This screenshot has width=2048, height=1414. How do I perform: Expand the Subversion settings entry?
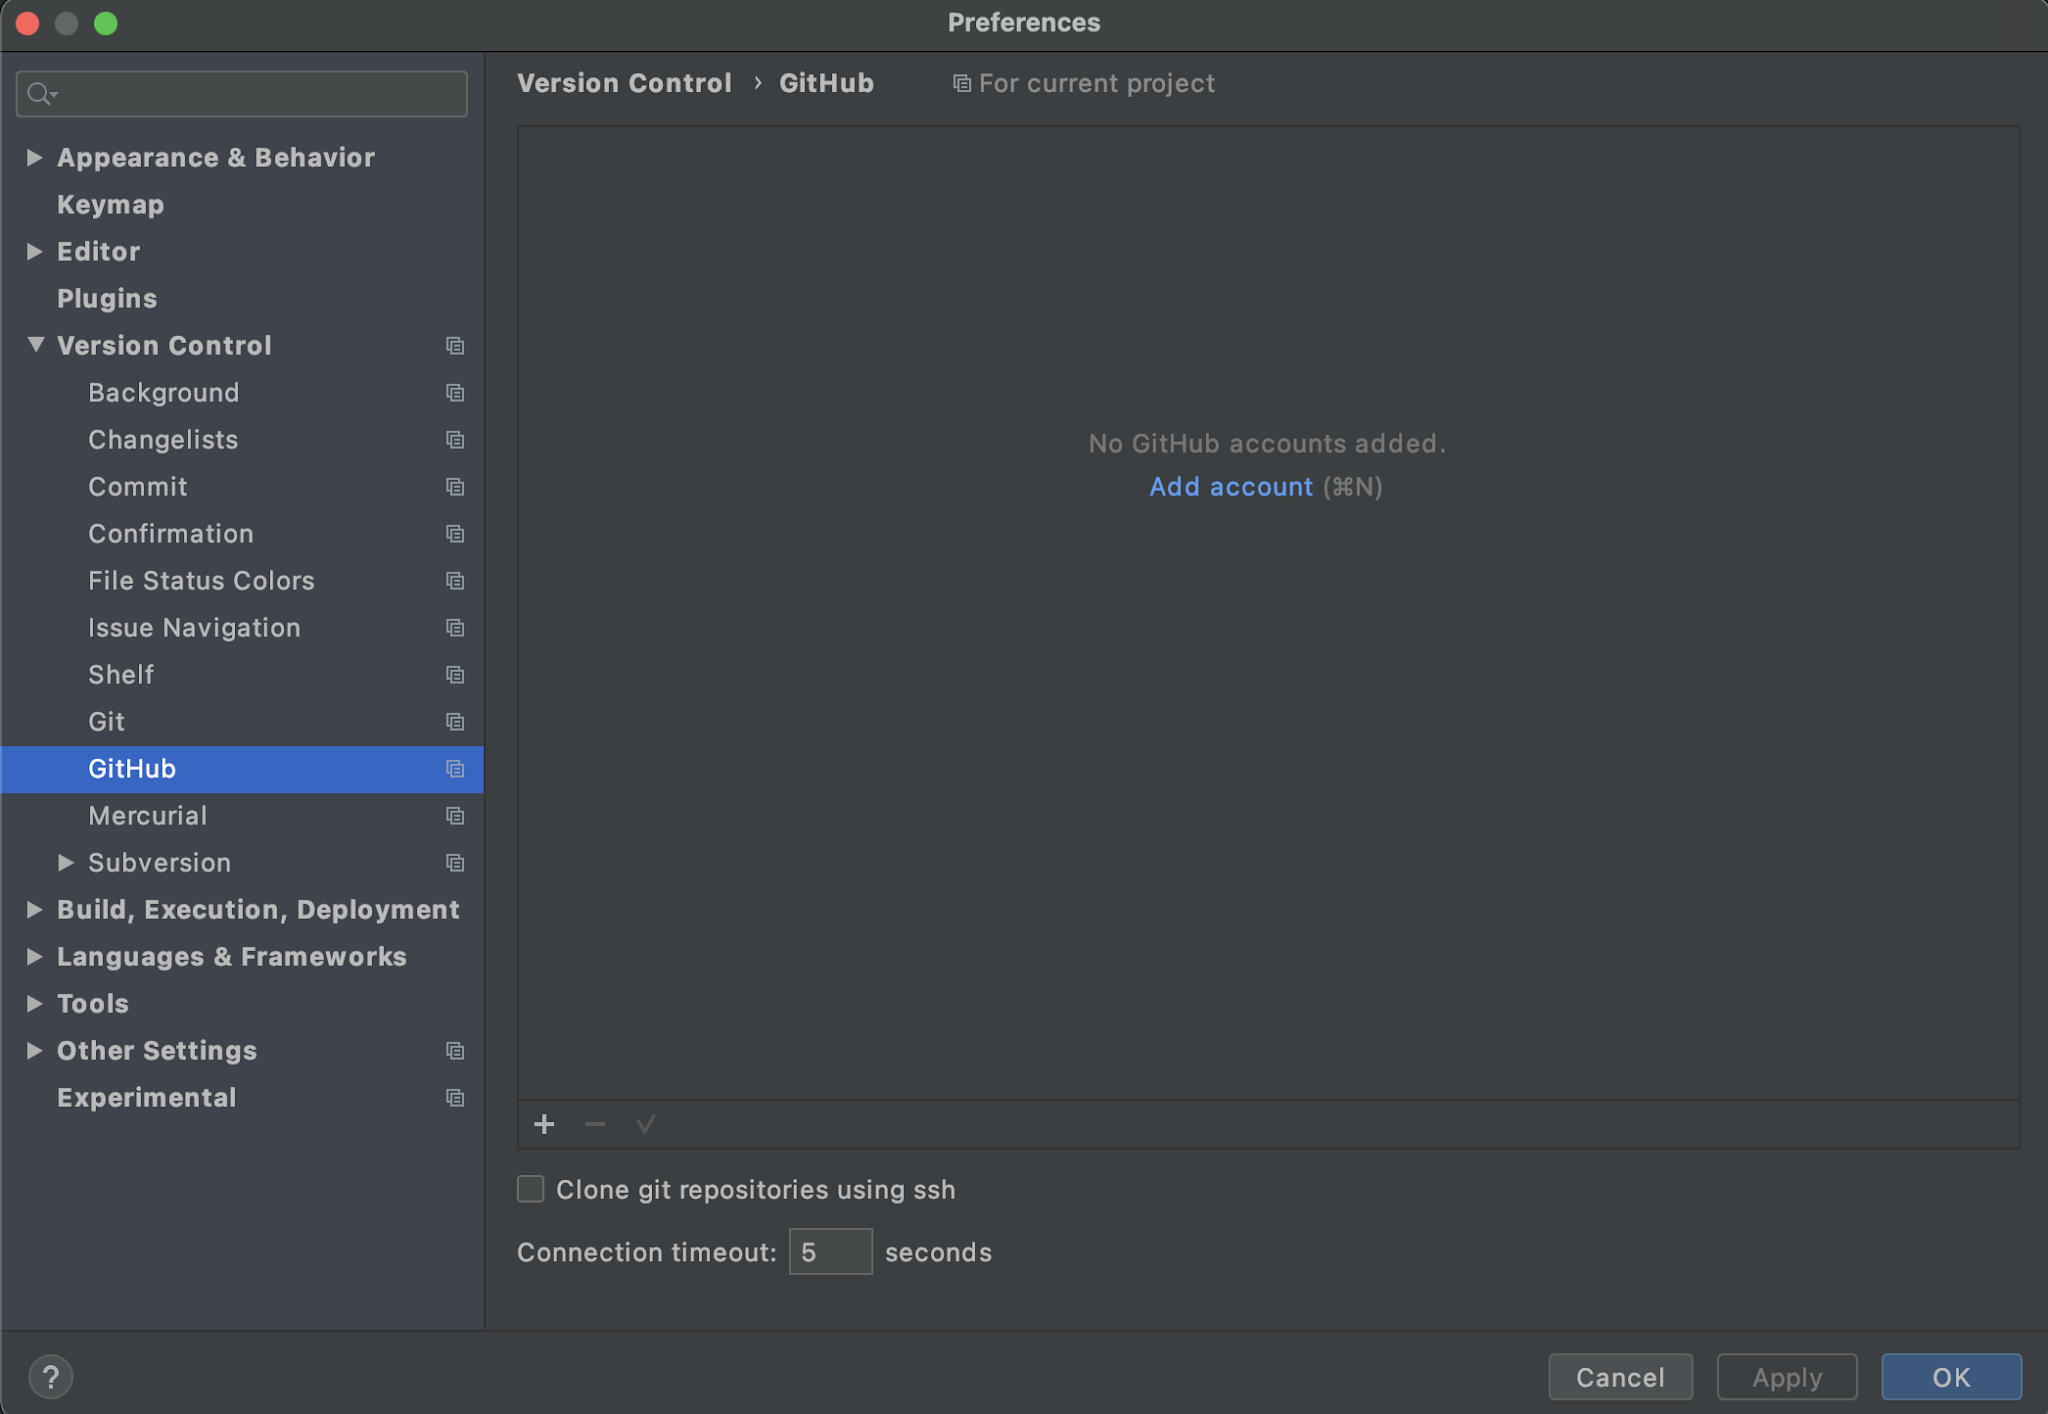(x=66, y=862)
